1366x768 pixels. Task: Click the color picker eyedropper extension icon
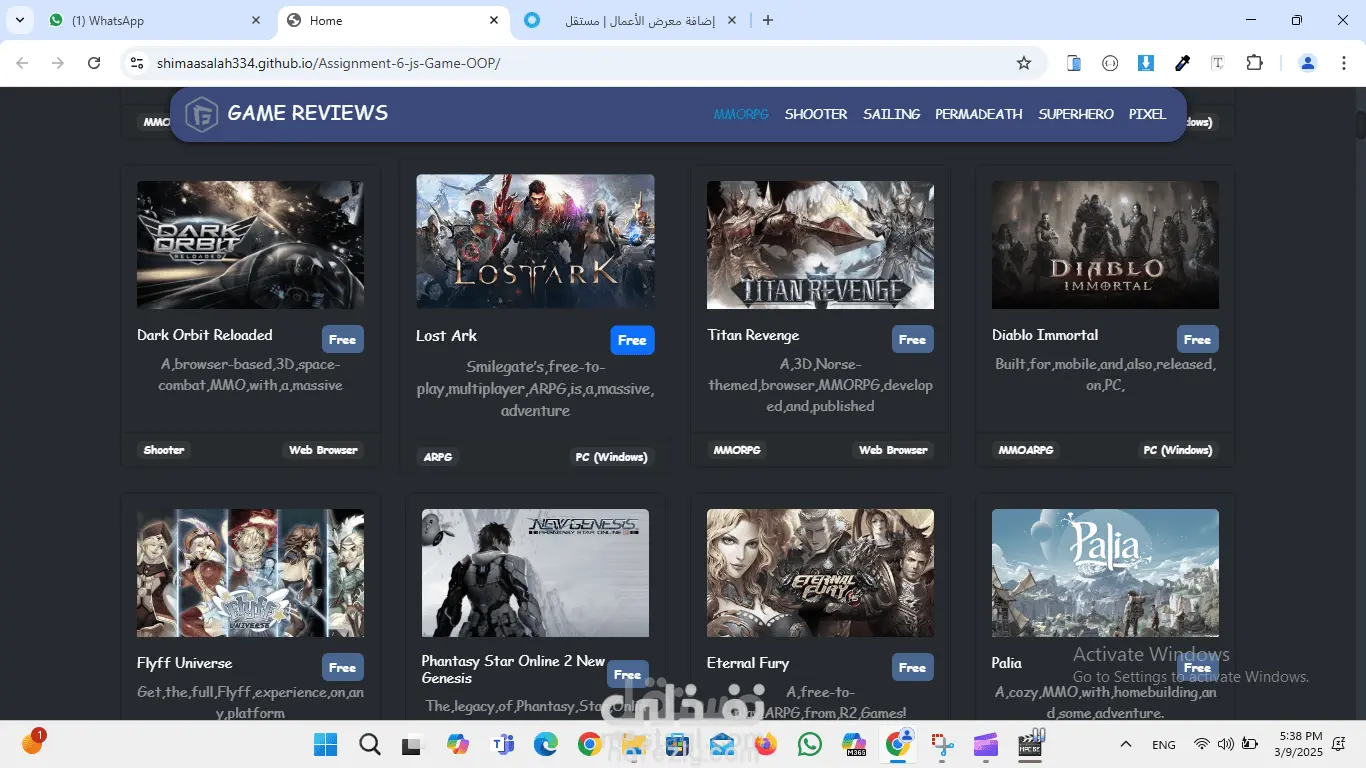(1182, 63)
